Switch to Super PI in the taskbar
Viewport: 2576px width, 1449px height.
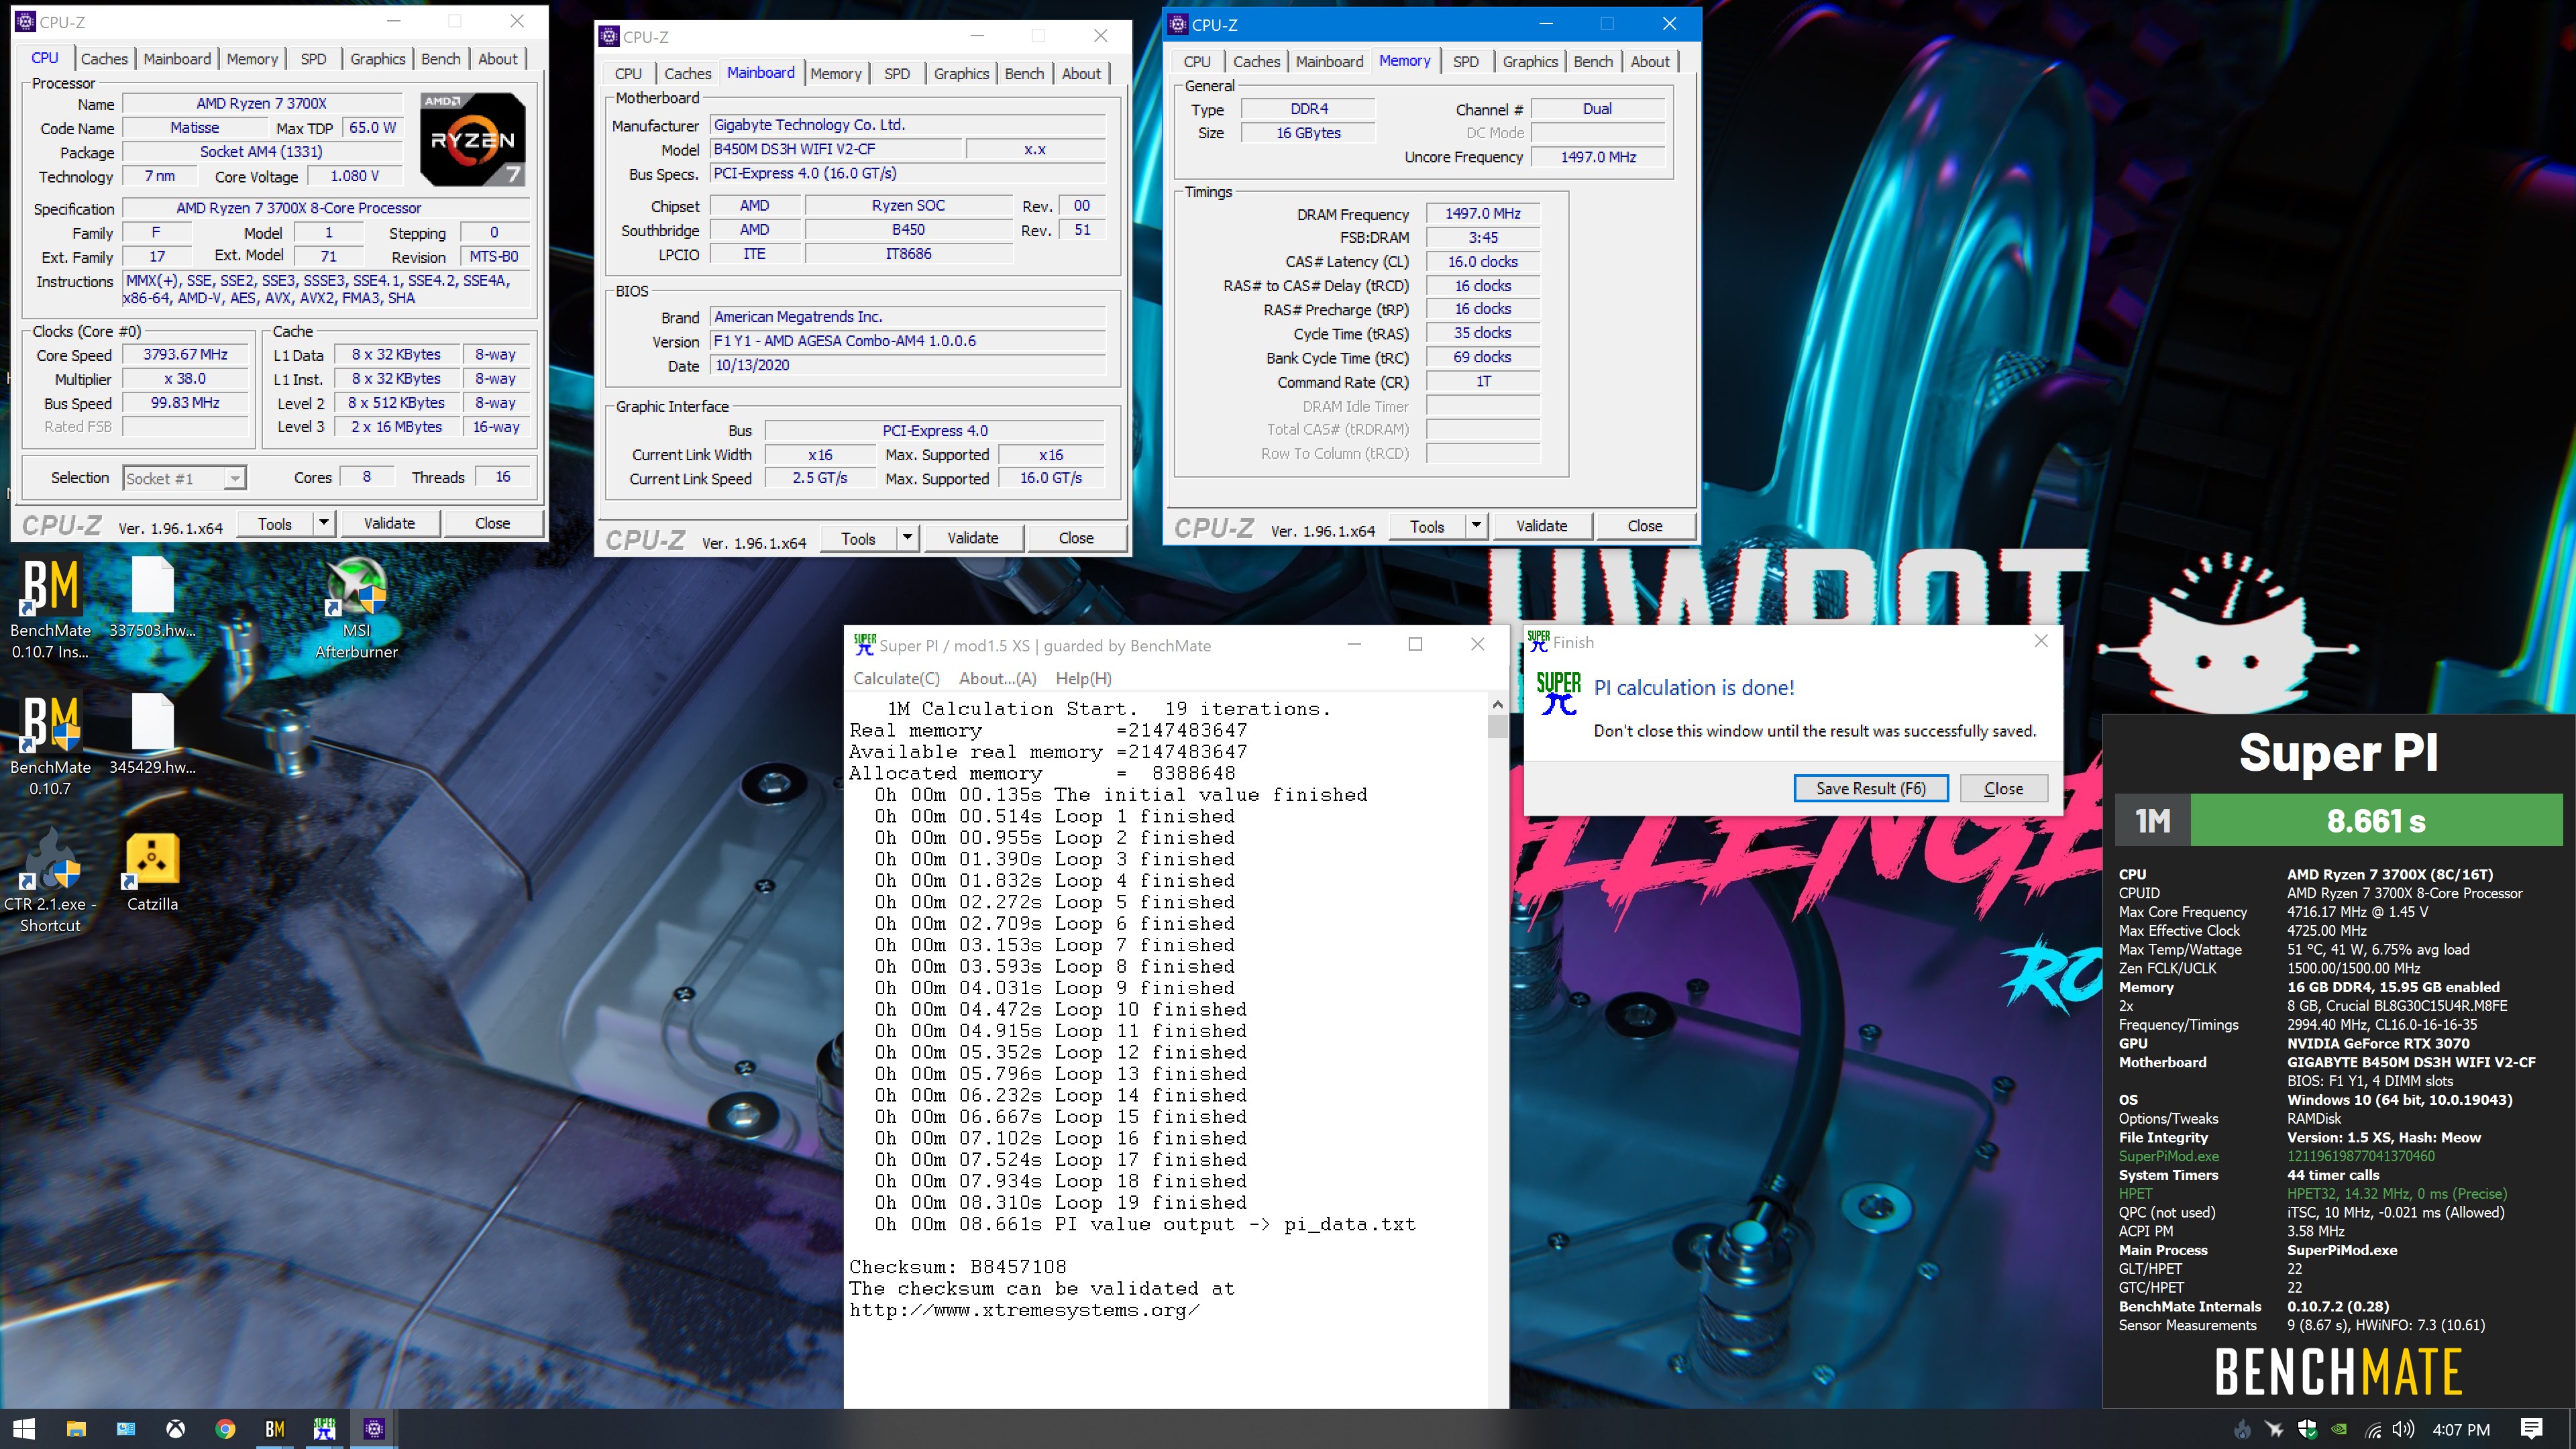[x=324, y=1429]
